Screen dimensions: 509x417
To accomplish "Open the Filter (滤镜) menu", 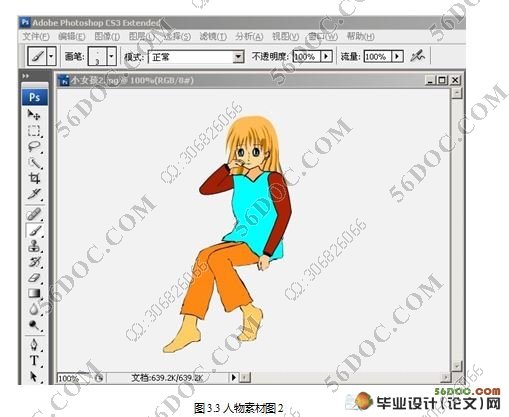I will [x=213, y=36].
